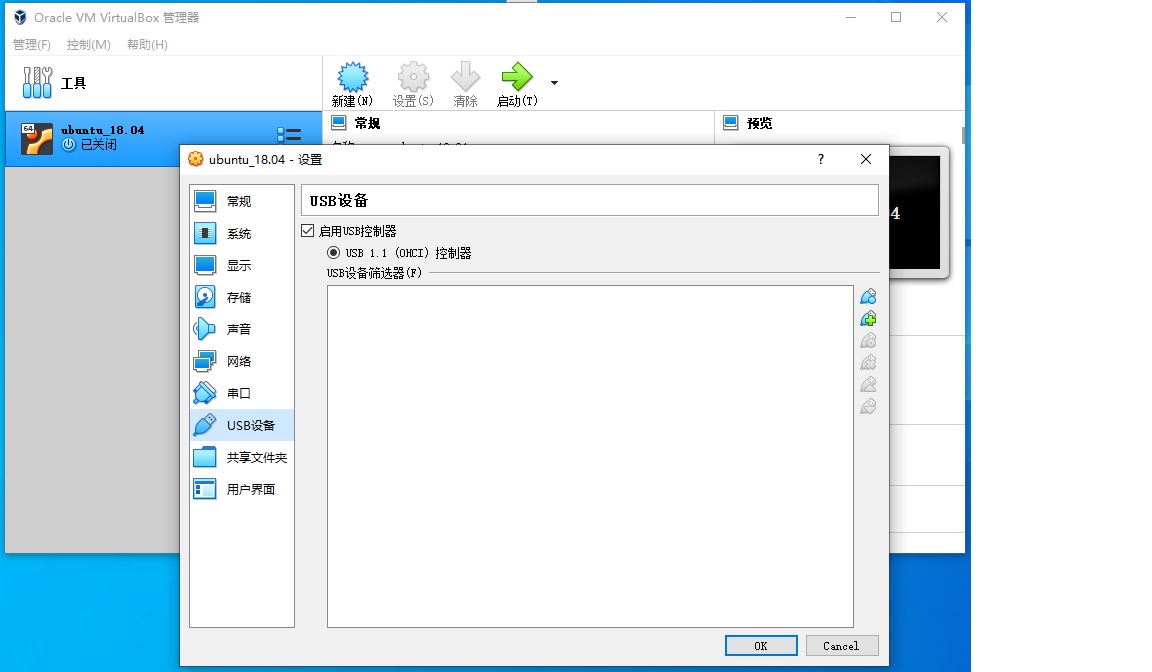
Task: Click inside the USB设备筛选器 list area
Action: click(590, 456)
